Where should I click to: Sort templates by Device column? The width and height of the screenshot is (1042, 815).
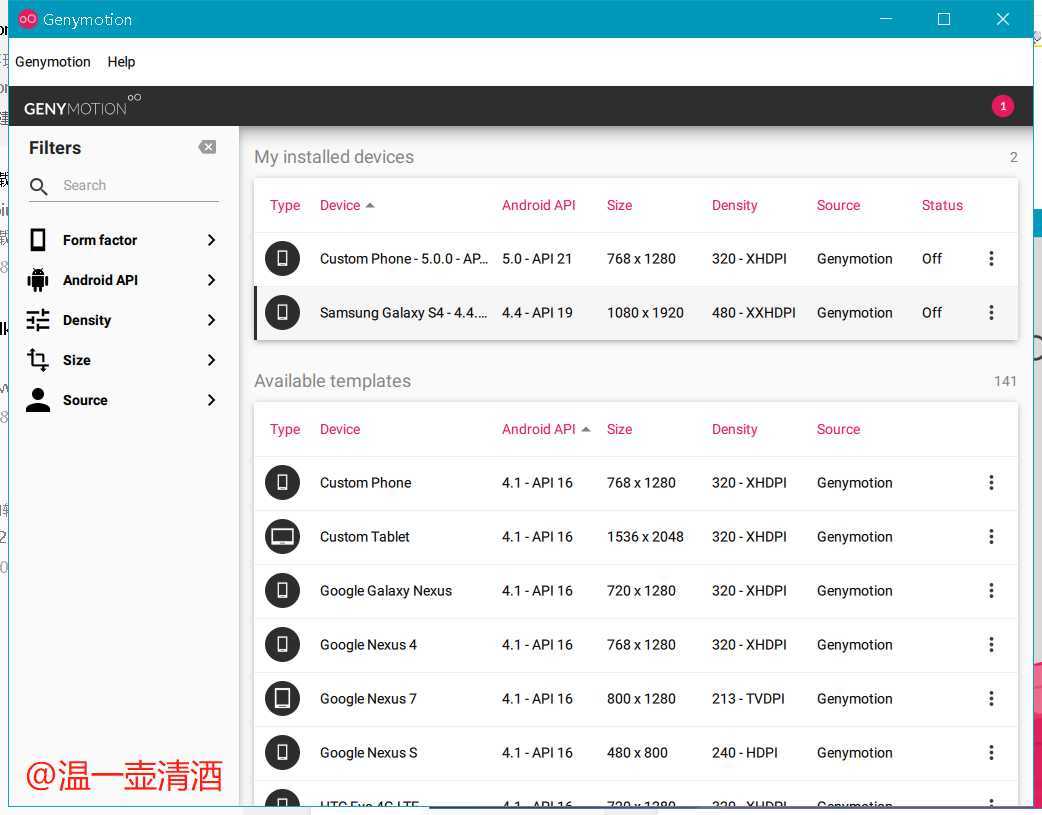click(340, 429)
